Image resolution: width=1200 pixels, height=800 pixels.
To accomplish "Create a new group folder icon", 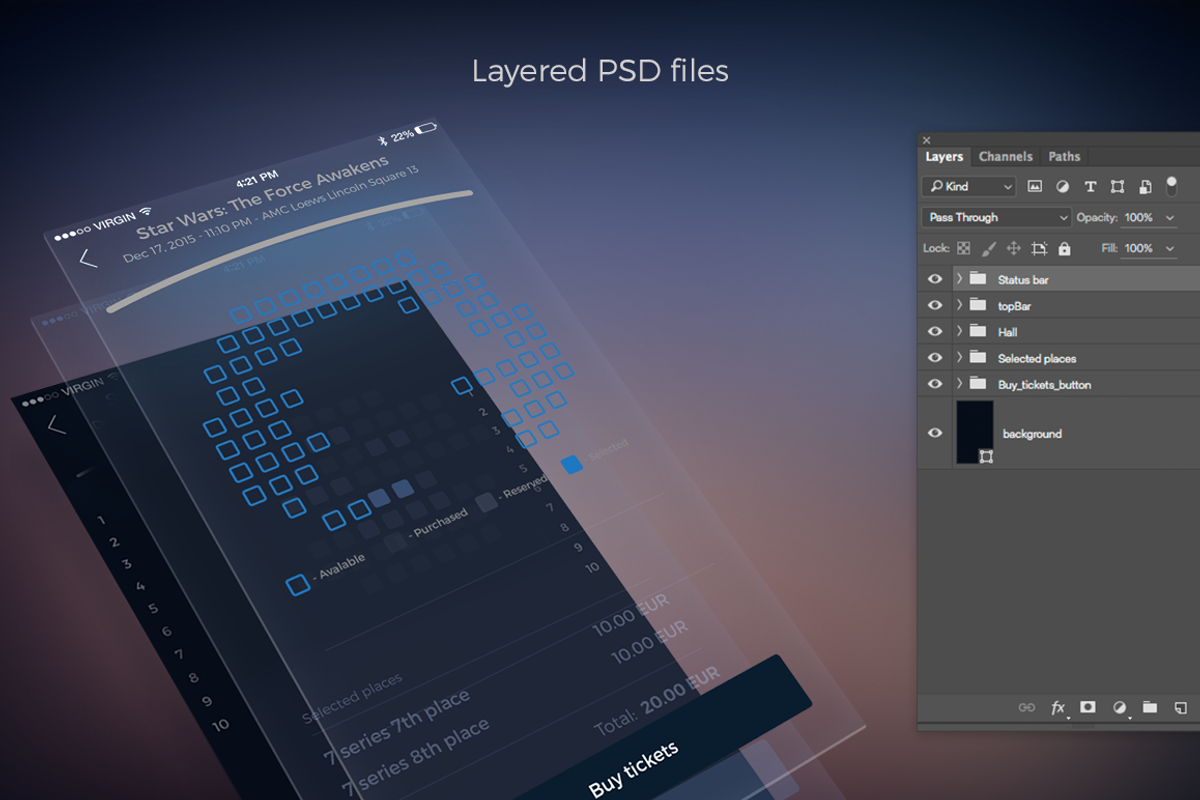I will coord(1150,707).
